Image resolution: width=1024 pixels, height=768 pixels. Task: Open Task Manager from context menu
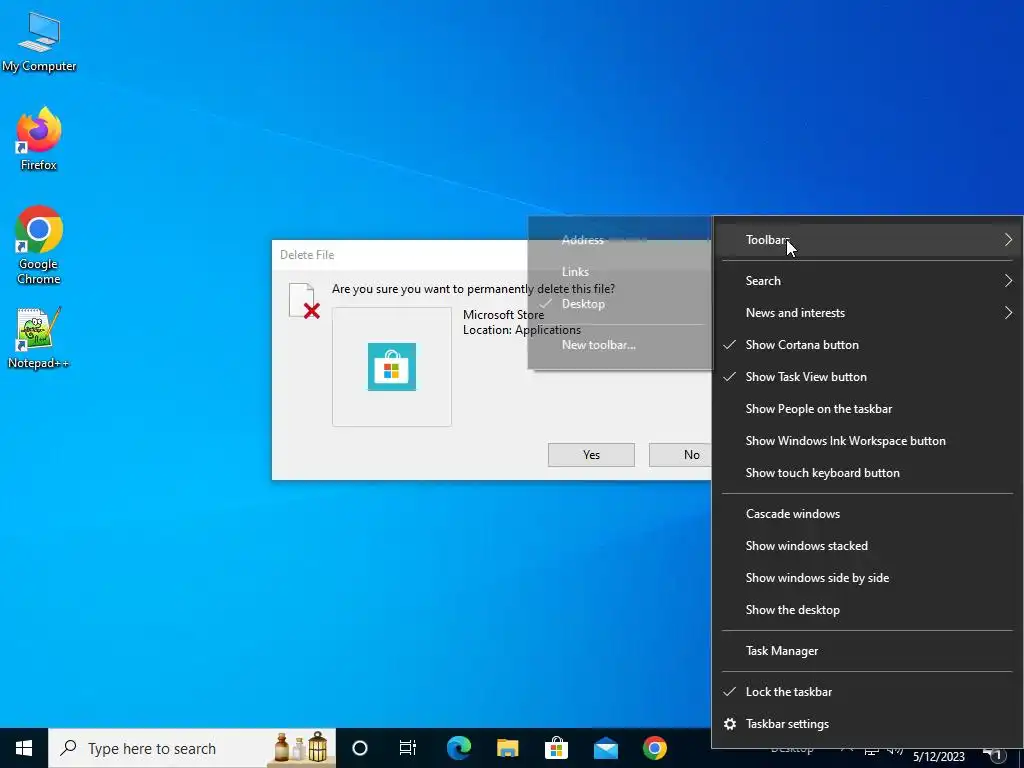pyautogui.click(x=867, y=651)
